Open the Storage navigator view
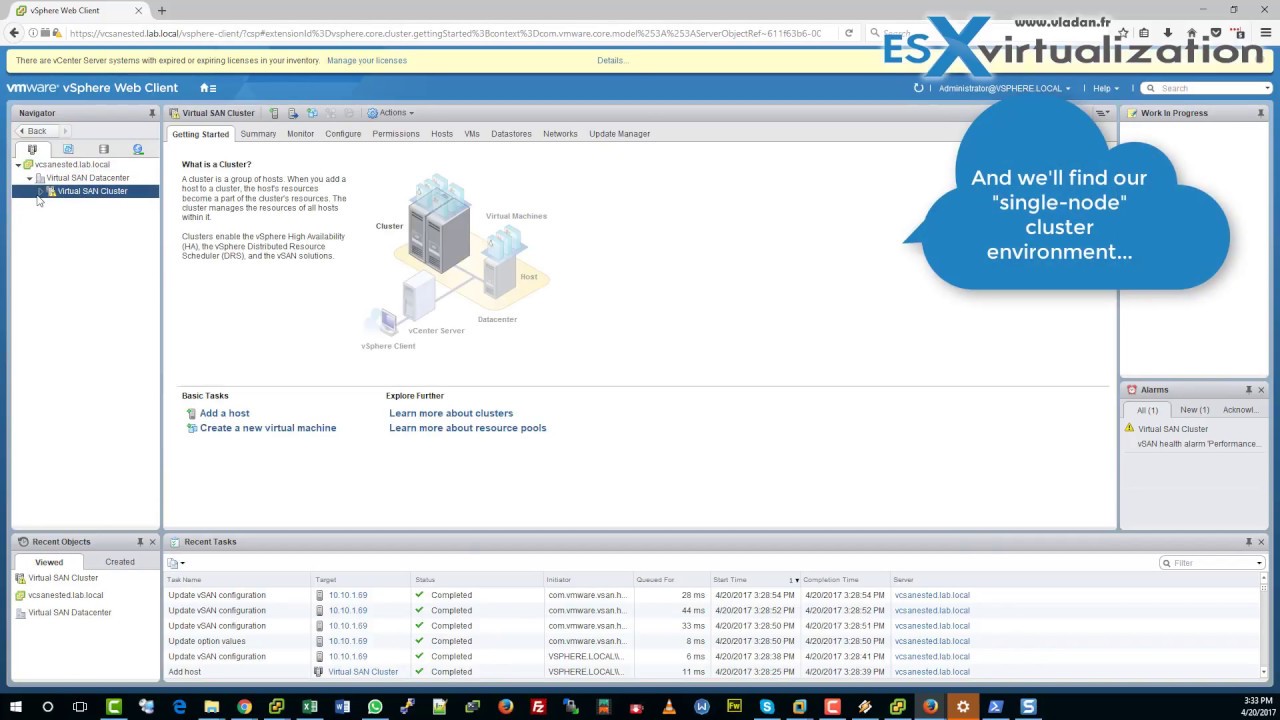The height and width of the screenshot is (720, 1280). click(x=103, y=149)
